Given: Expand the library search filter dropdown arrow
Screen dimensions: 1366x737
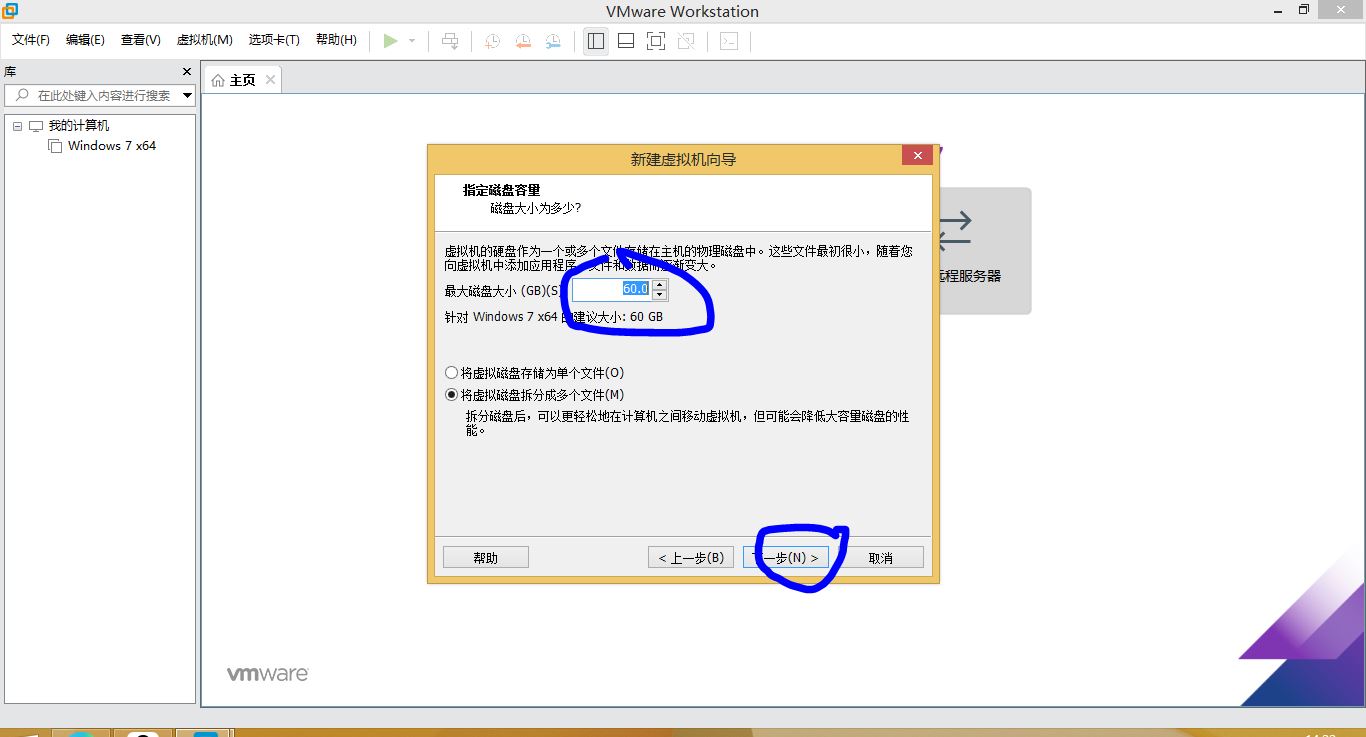Looking at the screenshot, I should coord(187,96).
